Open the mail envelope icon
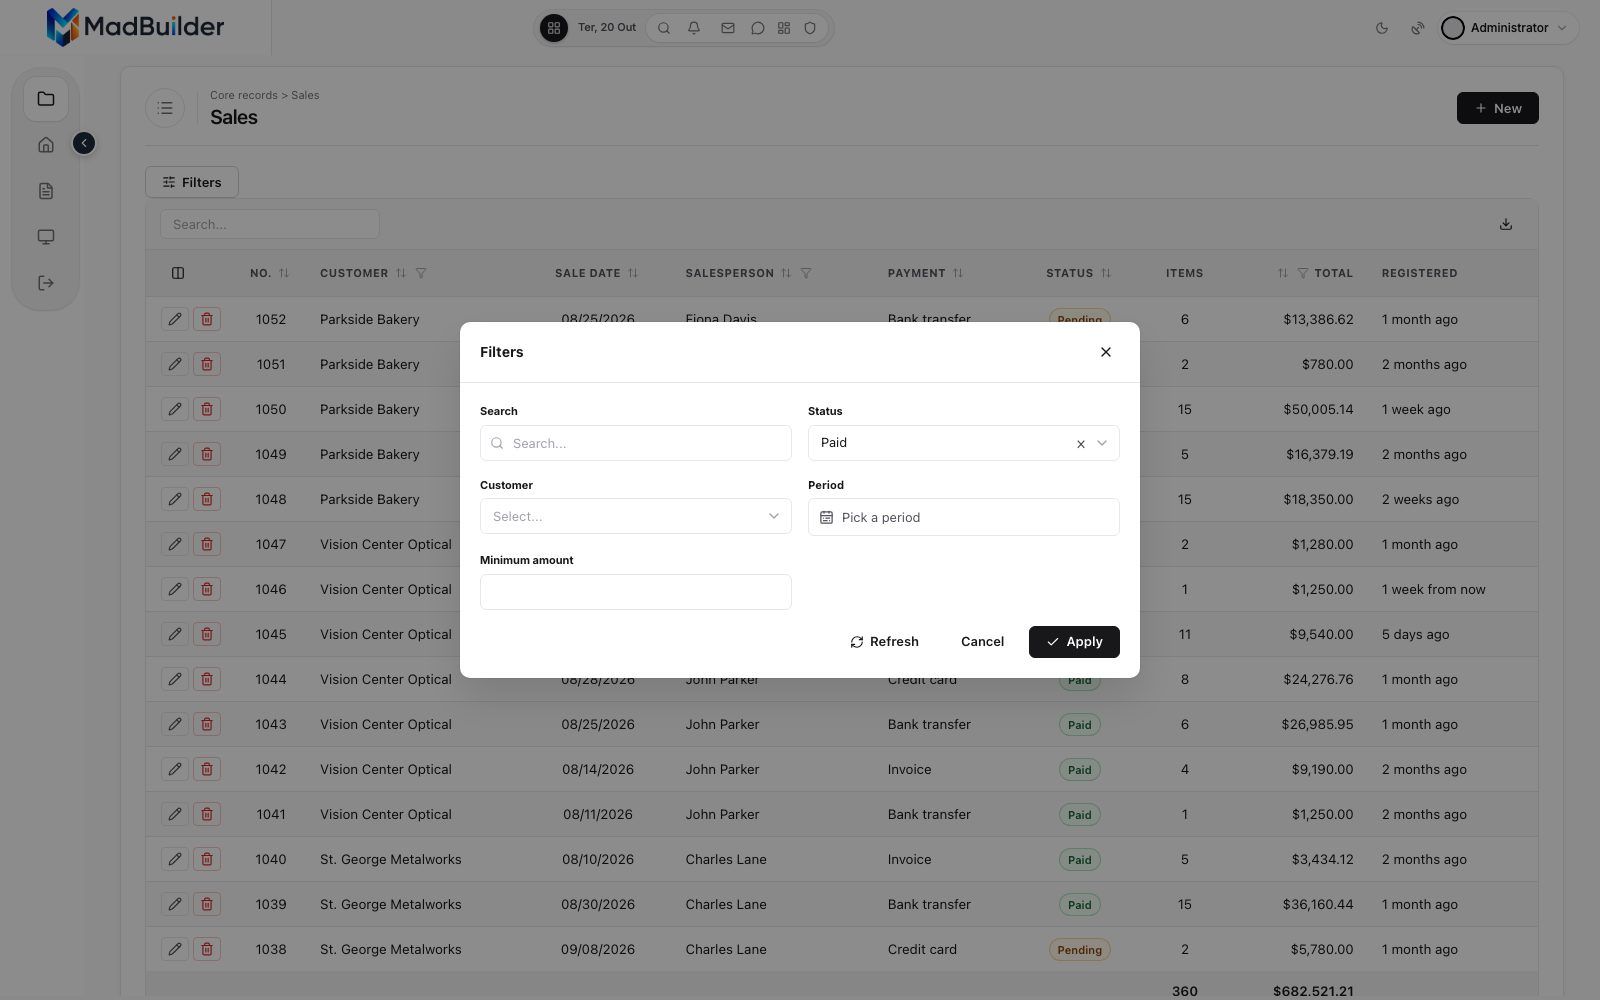 pos(728,28)
